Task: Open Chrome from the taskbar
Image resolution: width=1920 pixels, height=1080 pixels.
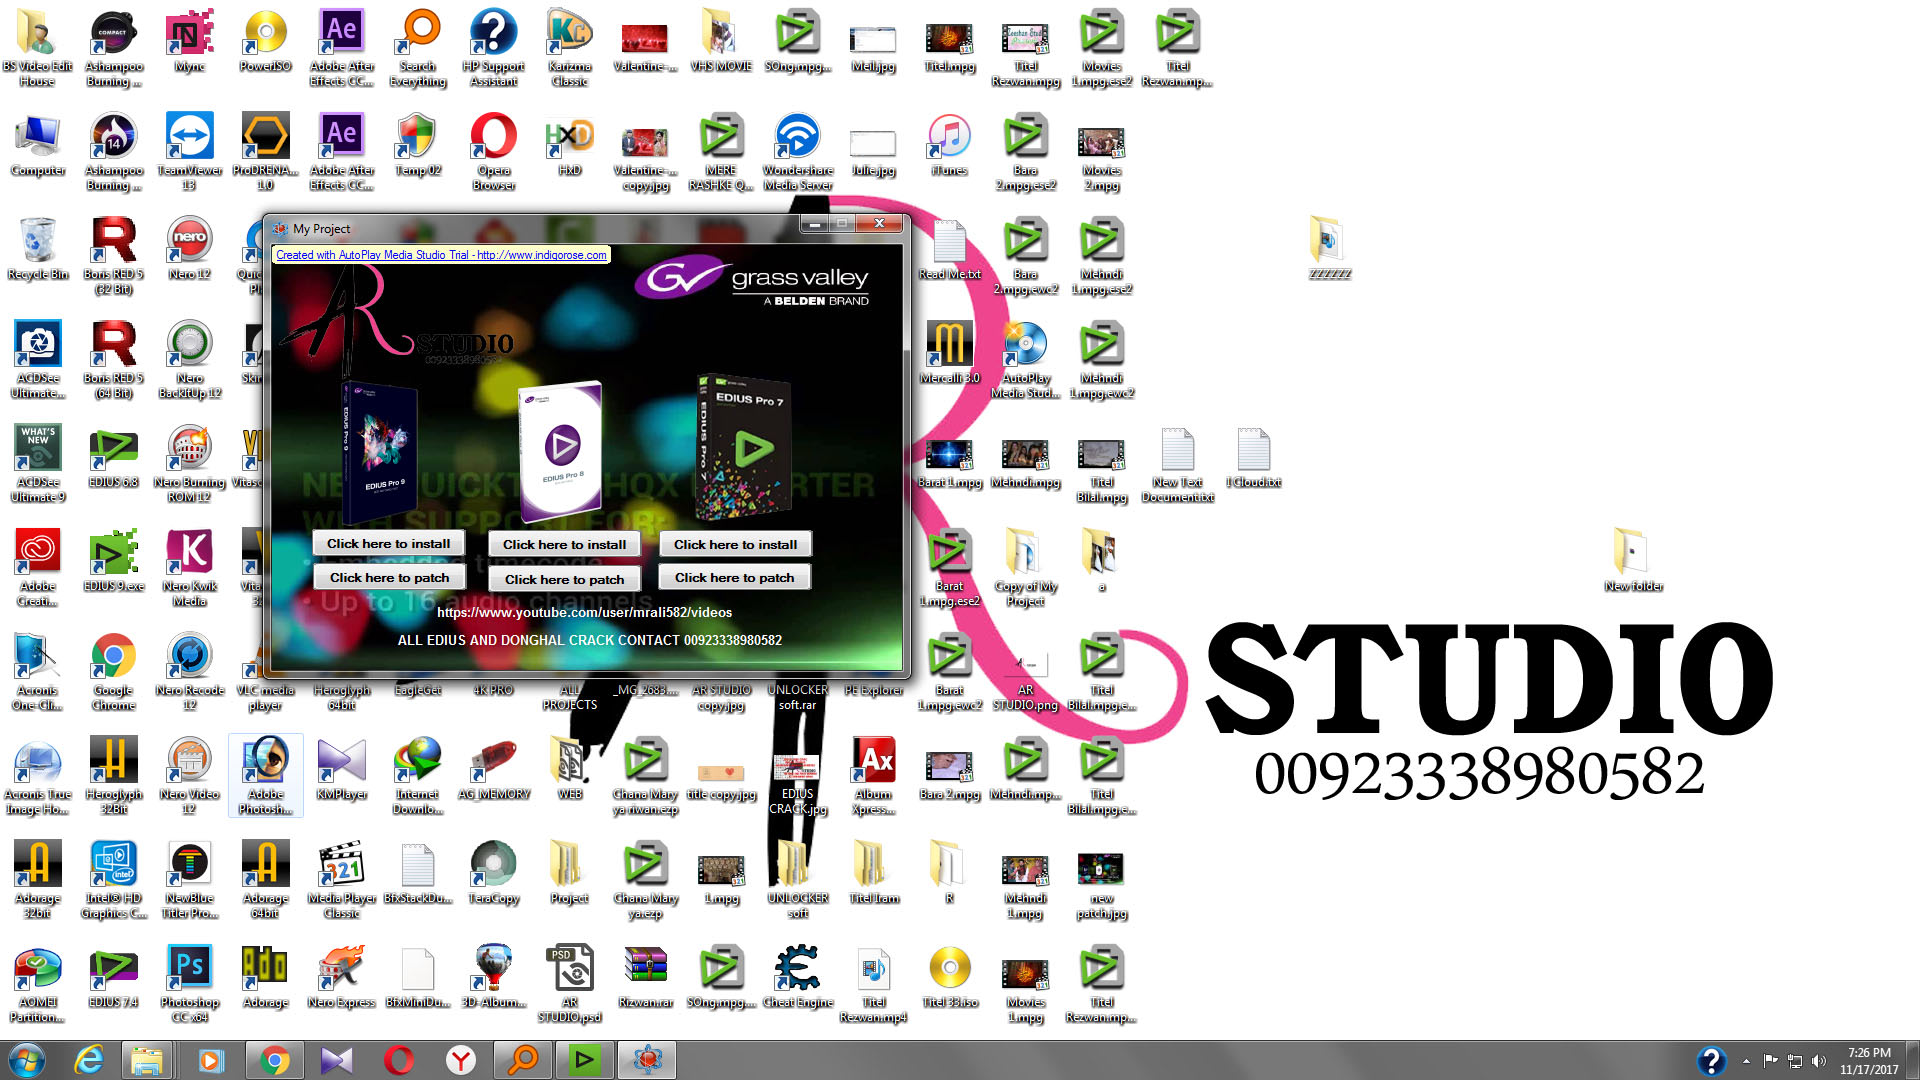Action: 274,1060
